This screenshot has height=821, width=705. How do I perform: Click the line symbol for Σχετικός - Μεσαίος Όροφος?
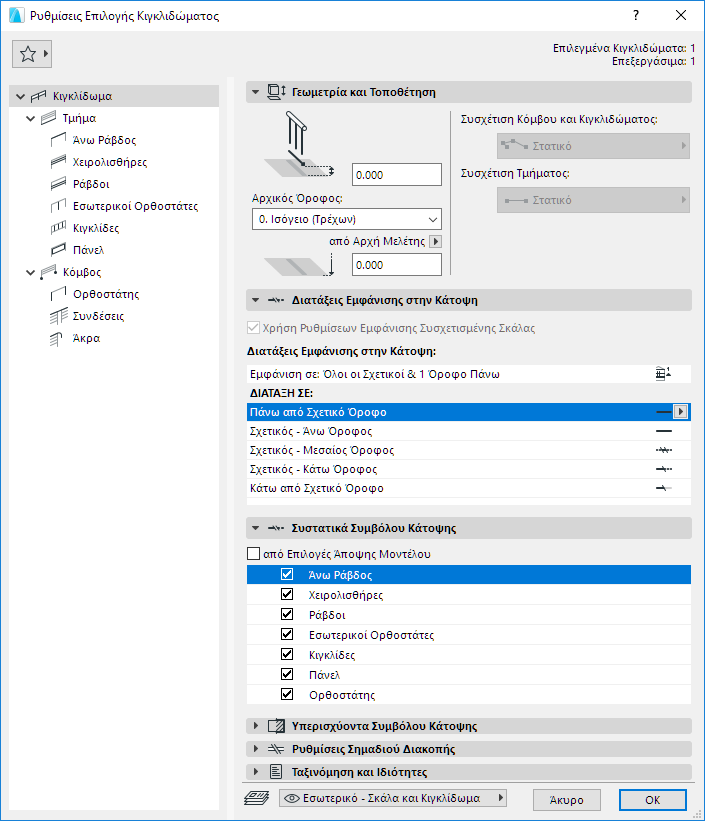[664, 450]
